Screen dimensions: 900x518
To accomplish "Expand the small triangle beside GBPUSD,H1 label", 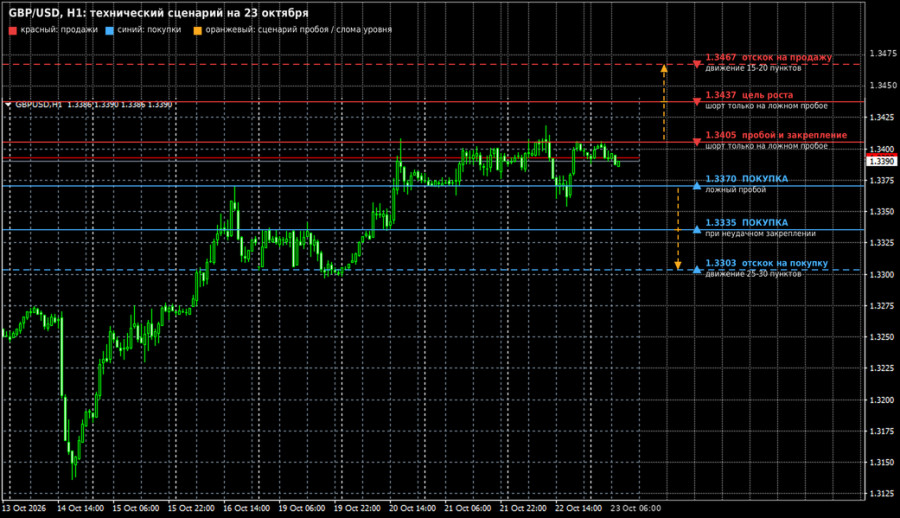I will pyautogui.click(x=8, y=105).
